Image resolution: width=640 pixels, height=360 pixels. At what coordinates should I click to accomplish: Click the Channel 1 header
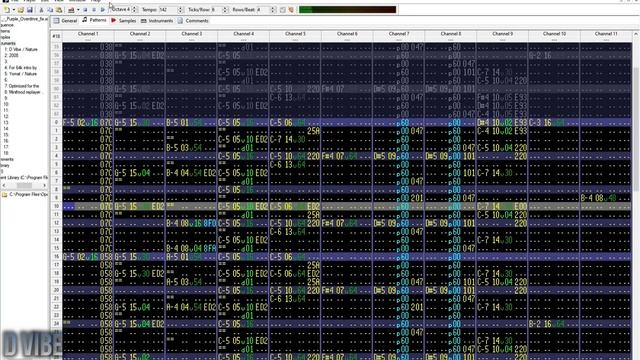pyautogui.click(x=88, y=36)
